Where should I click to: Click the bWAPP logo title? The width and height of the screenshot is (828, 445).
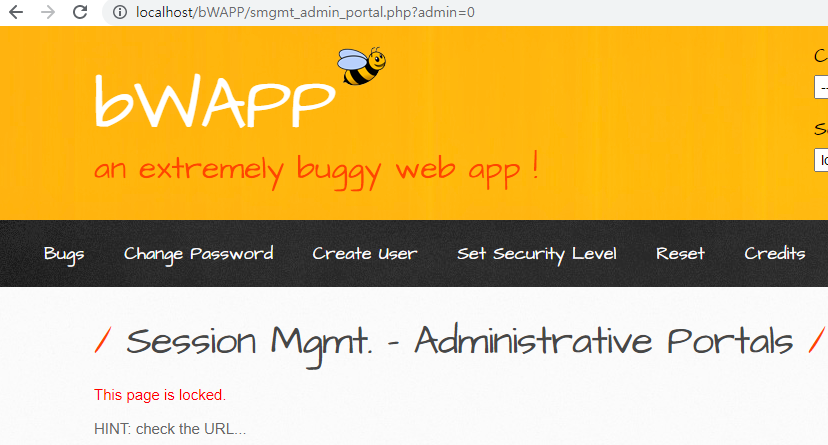[215, 100]
